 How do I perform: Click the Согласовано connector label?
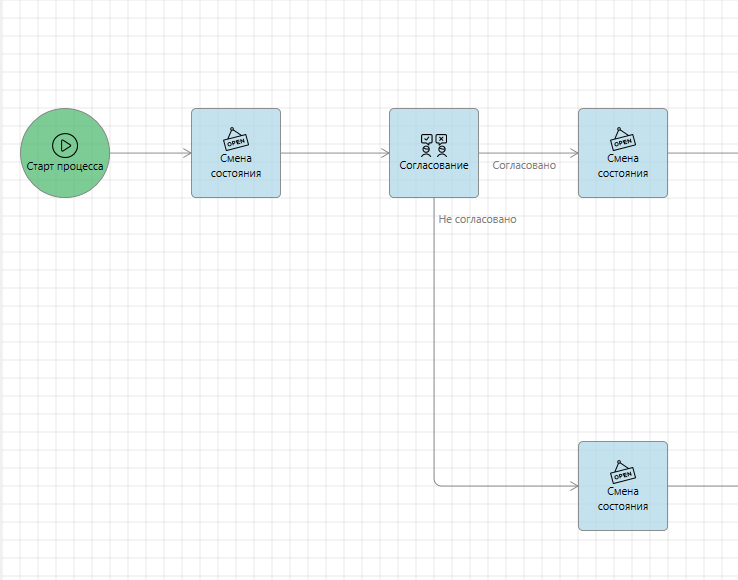pyautogui.click(x=524, y=165)
